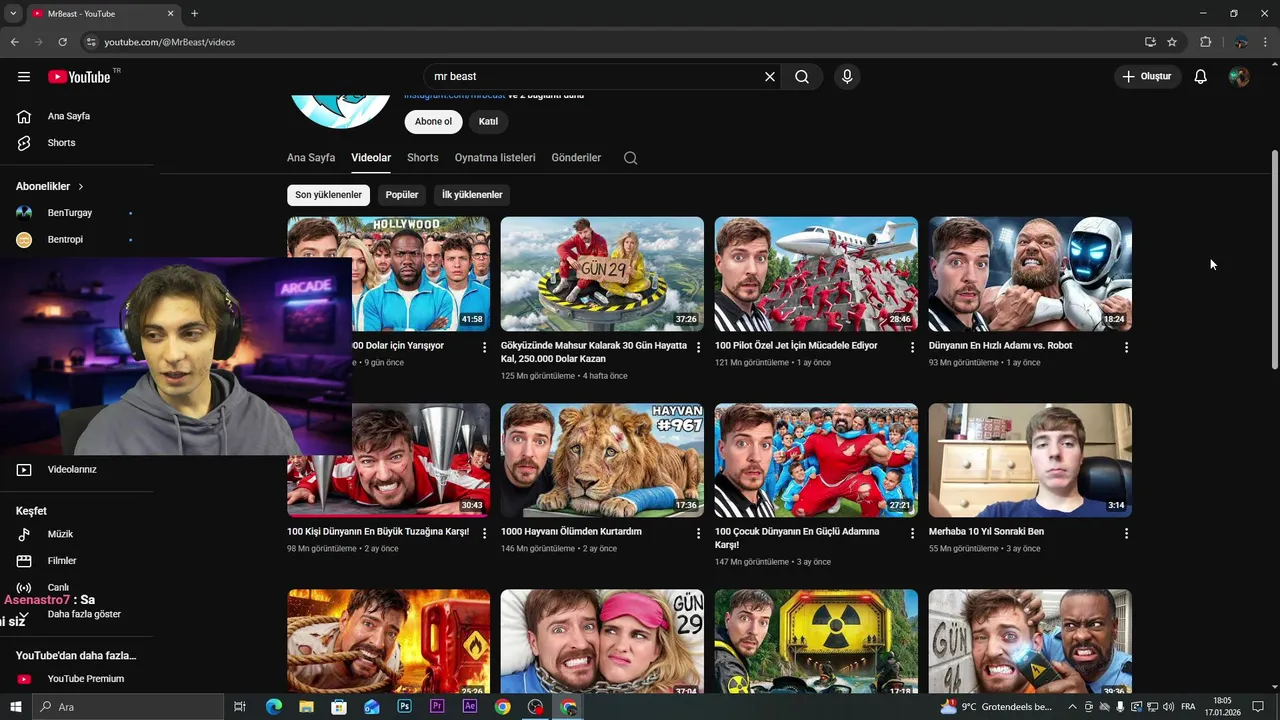The height and width of the screenshot is (720, 1280).
Task: Open the account avatar menu
Action: point(1239,77)
